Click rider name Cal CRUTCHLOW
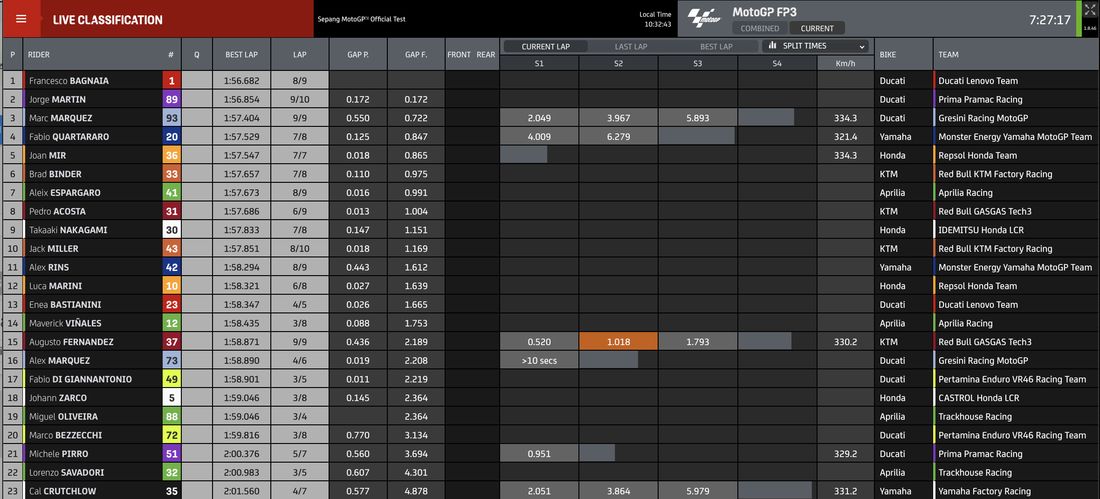This screenshot has height=499, width=1100. (62, 491)
